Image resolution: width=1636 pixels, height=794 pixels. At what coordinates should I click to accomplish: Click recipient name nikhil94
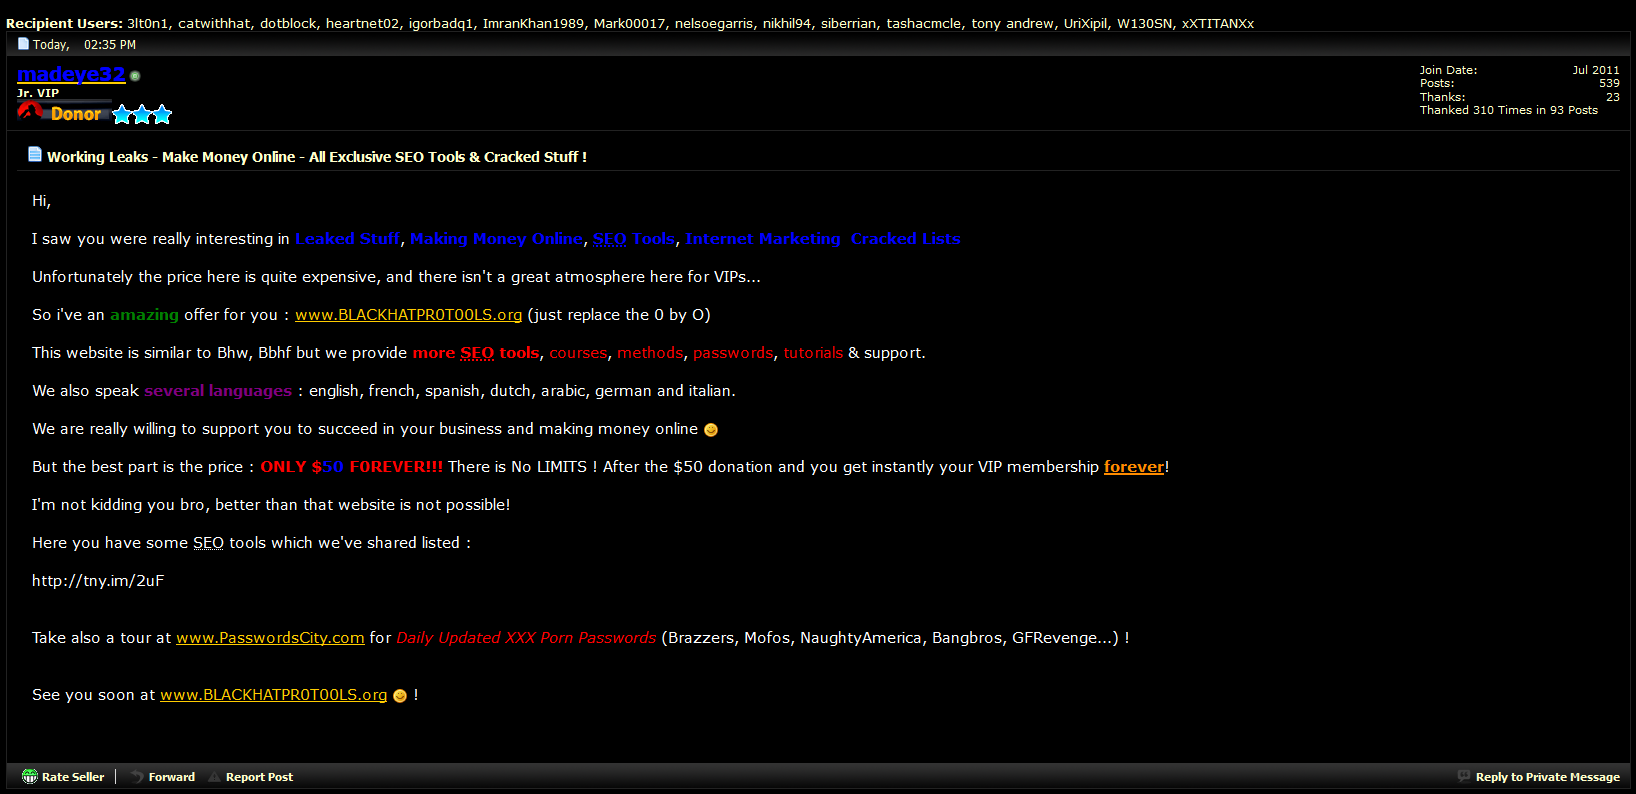click(x=787, y=23)
